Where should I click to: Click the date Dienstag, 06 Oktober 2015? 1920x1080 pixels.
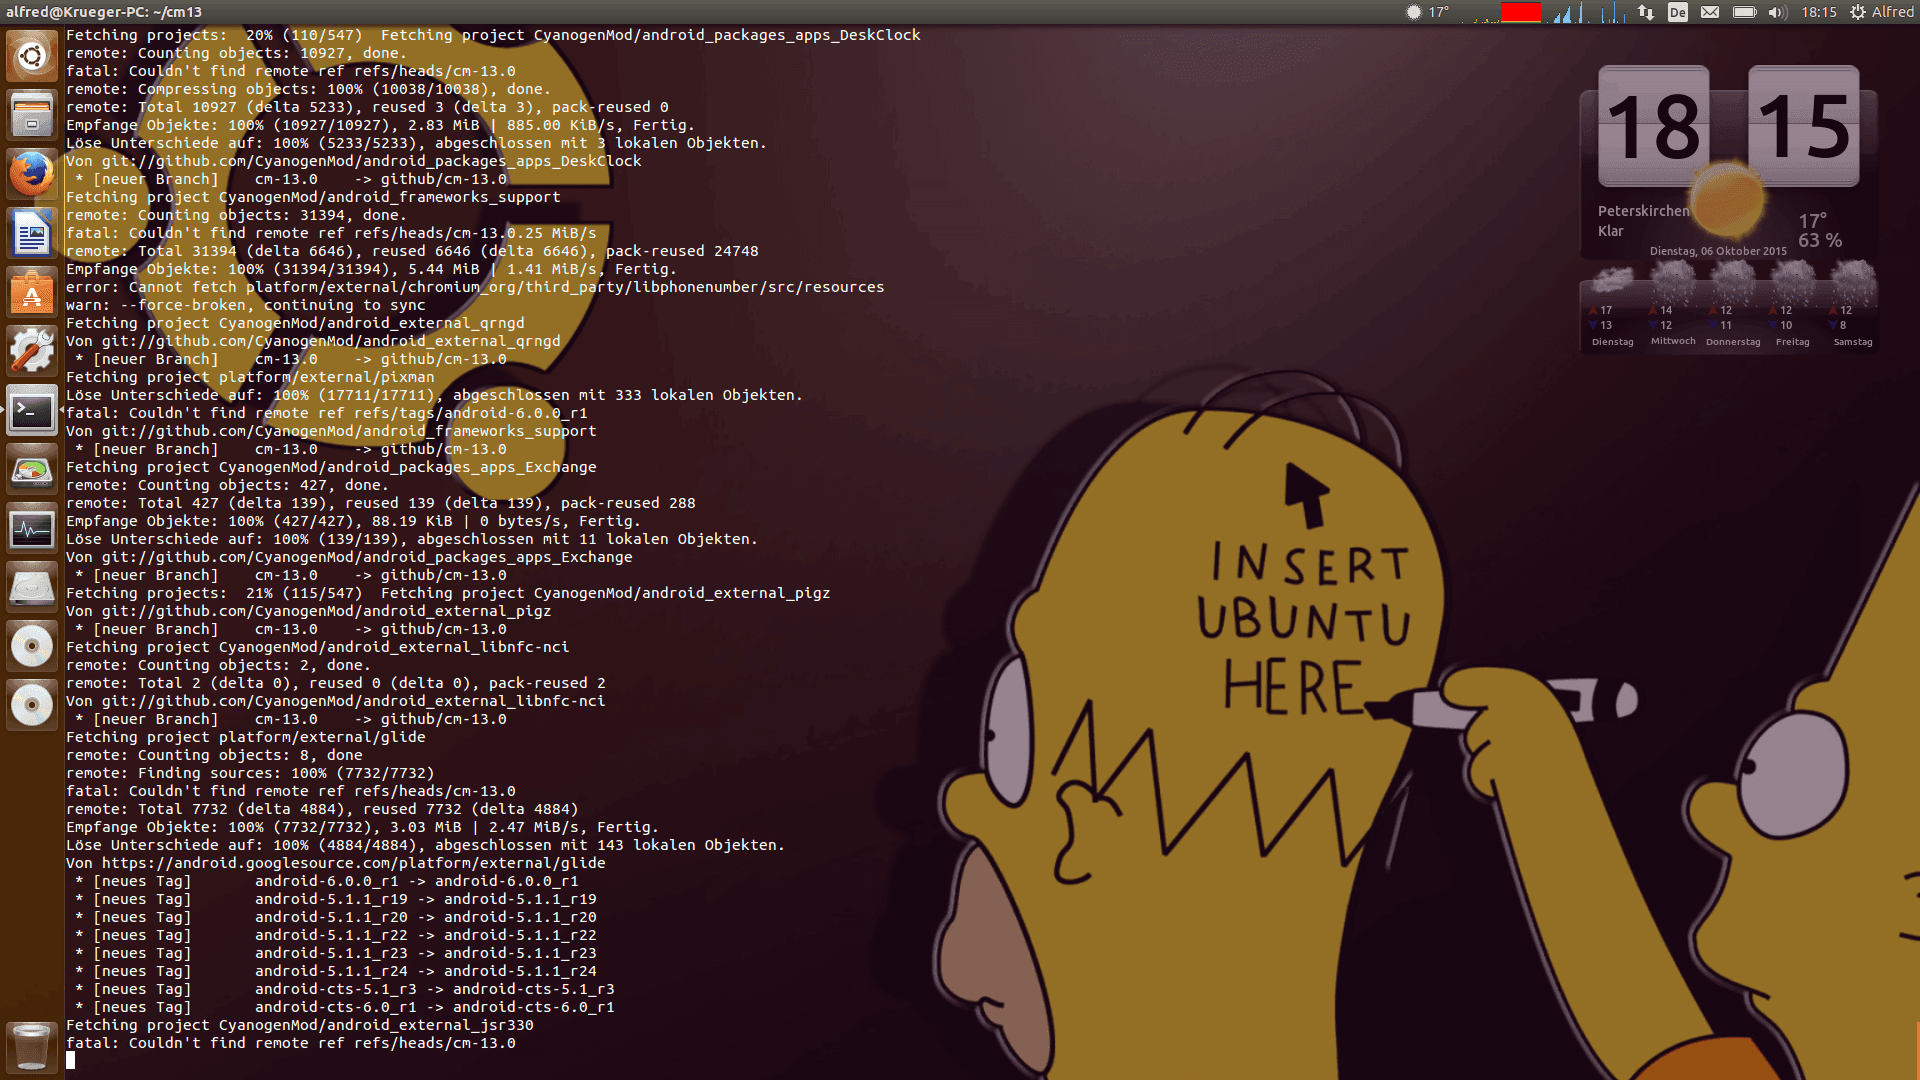click(1718, 251)
